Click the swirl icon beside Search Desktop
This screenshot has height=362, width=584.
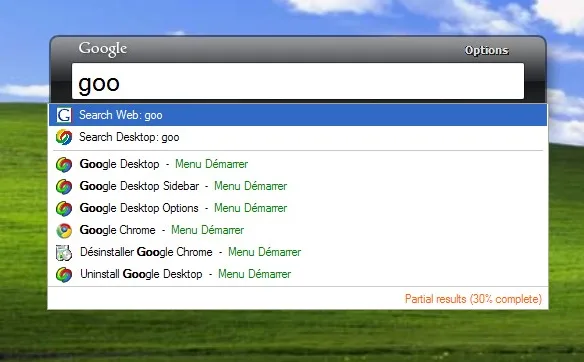tap(64, 137)
